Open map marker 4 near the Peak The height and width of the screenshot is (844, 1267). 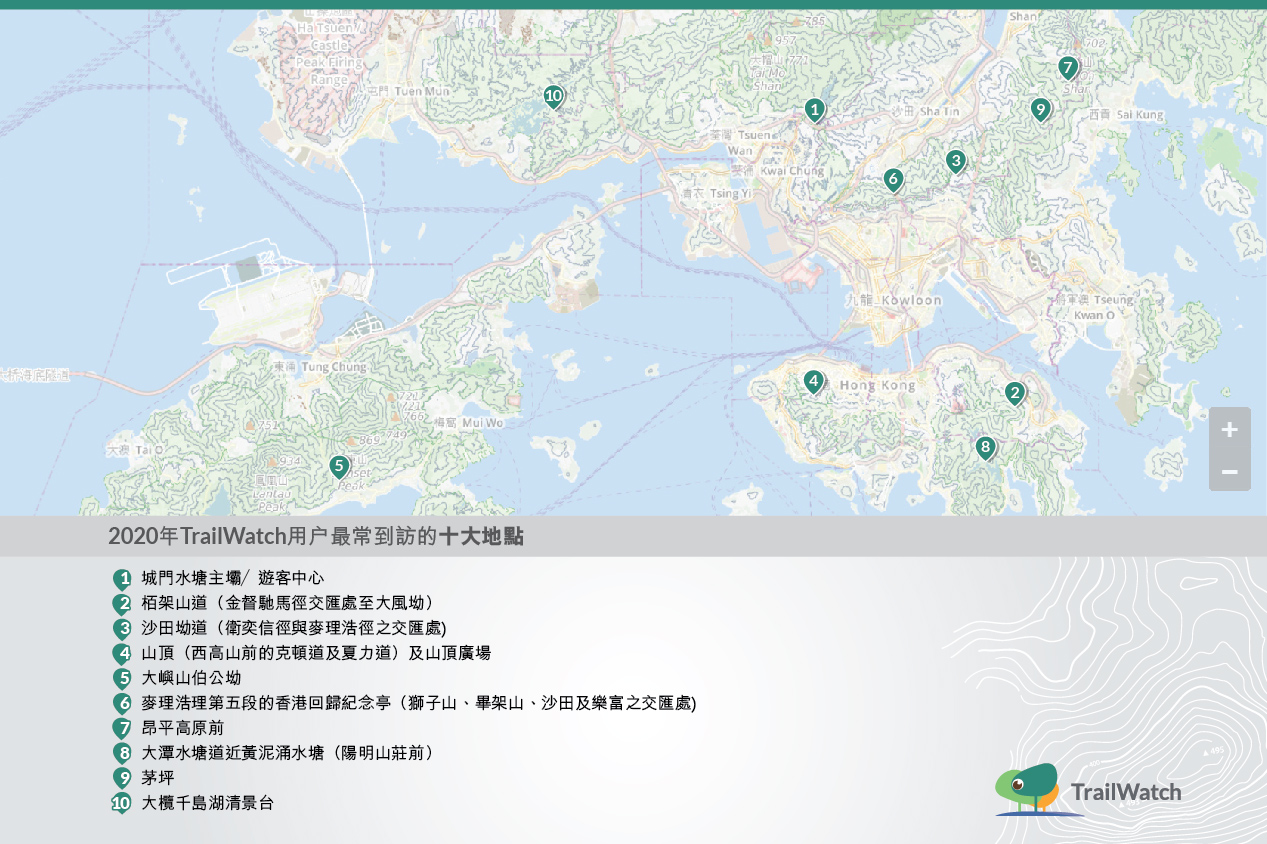click(813, 381)
